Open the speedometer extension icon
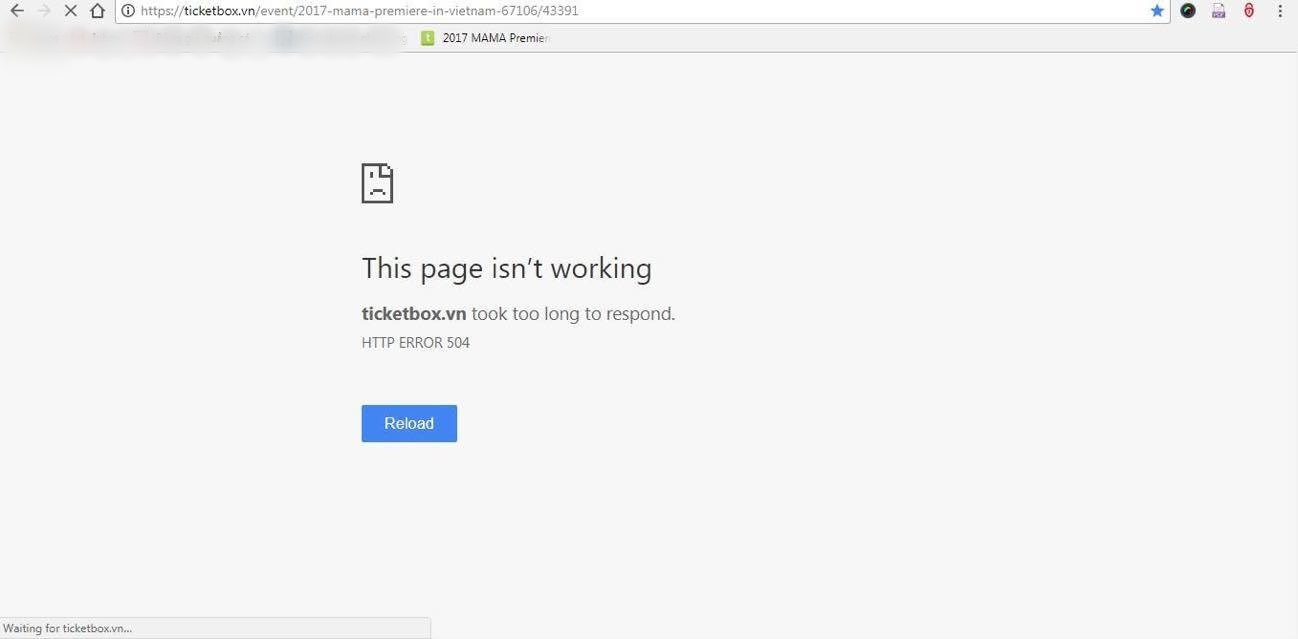This screenshot has width=1298, height=639. [x=1188, y=11]
